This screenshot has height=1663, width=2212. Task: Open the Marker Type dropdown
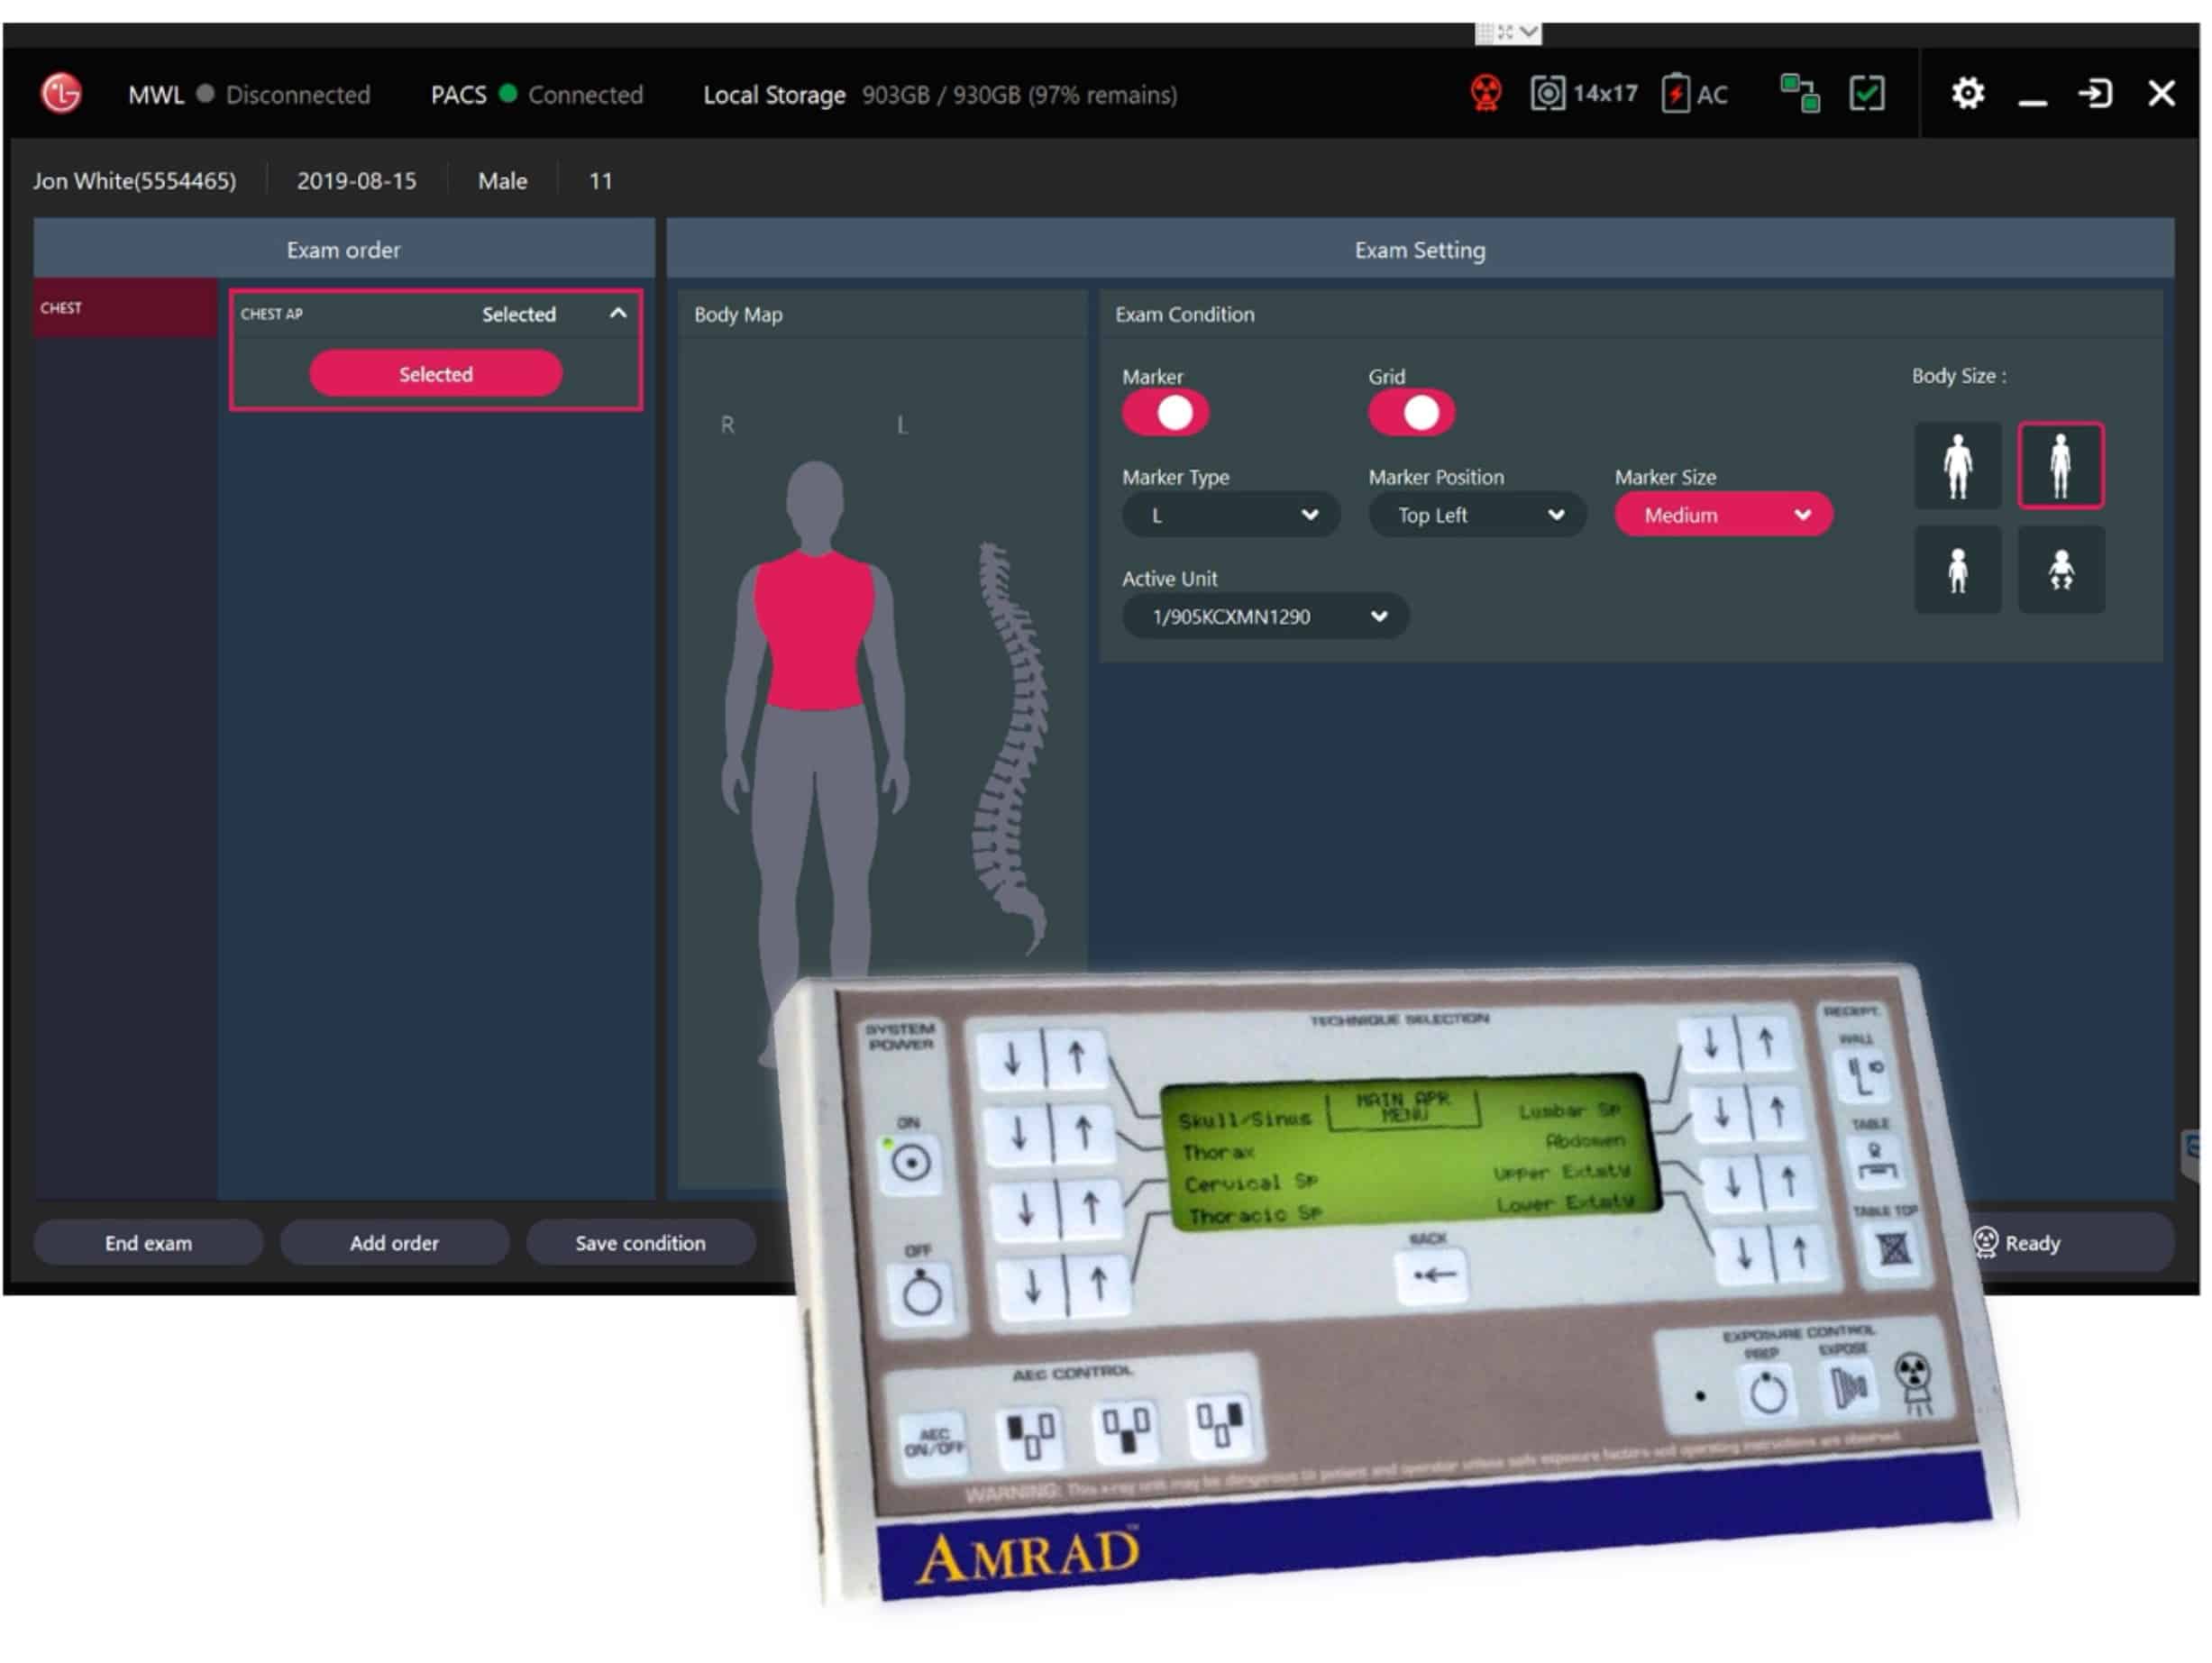1231,515
